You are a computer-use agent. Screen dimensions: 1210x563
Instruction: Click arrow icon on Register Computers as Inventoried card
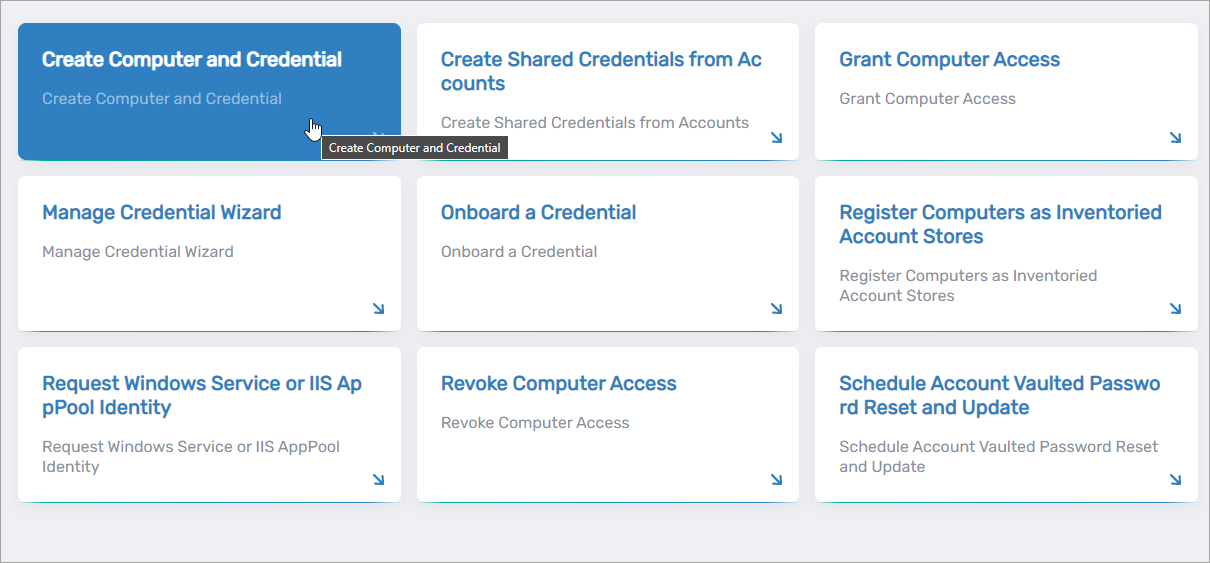click(x=1175, y=309)
